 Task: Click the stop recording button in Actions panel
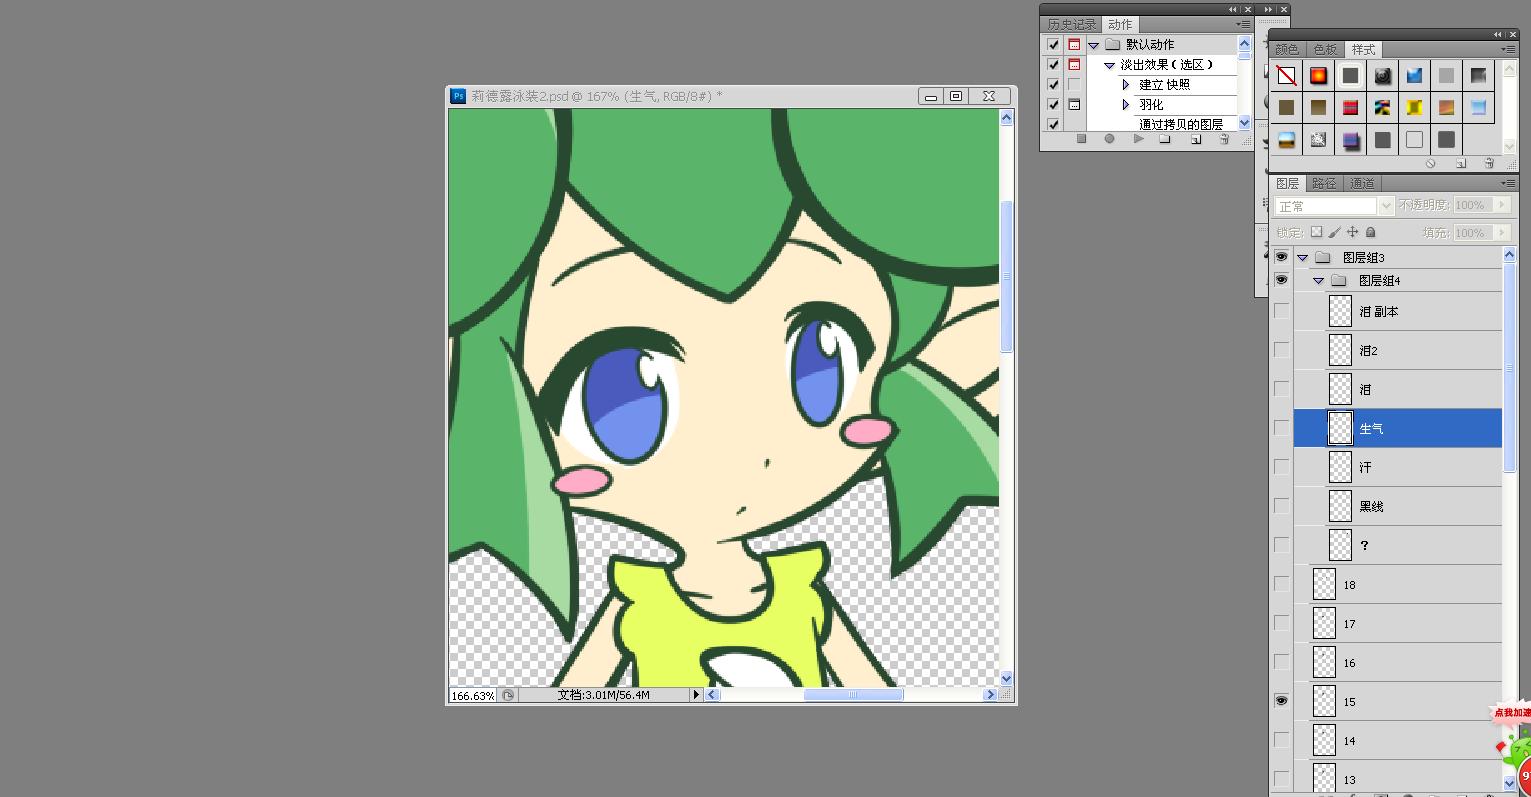pos(1081,140)
